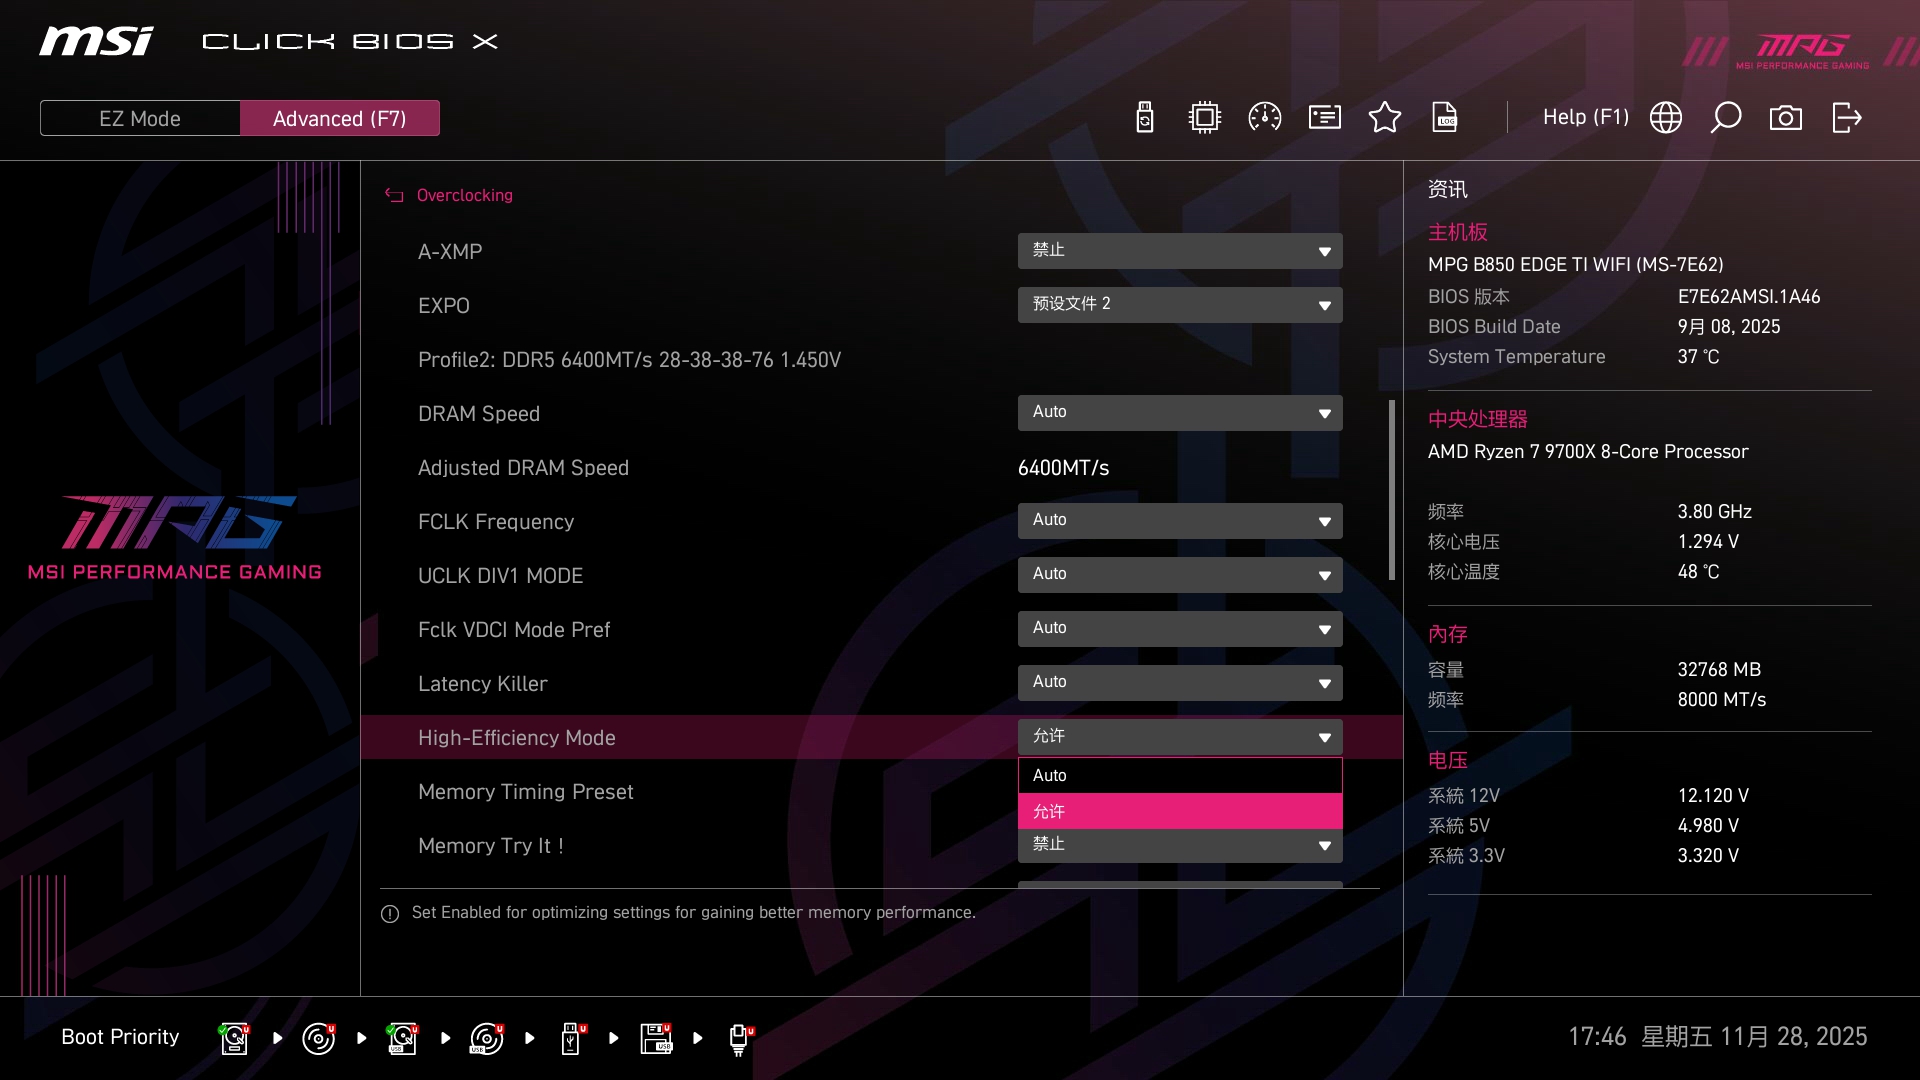Screen dimensions: 1920x1080
Task: Switch to EZ Mode tab
Action: tap(140, 118)
